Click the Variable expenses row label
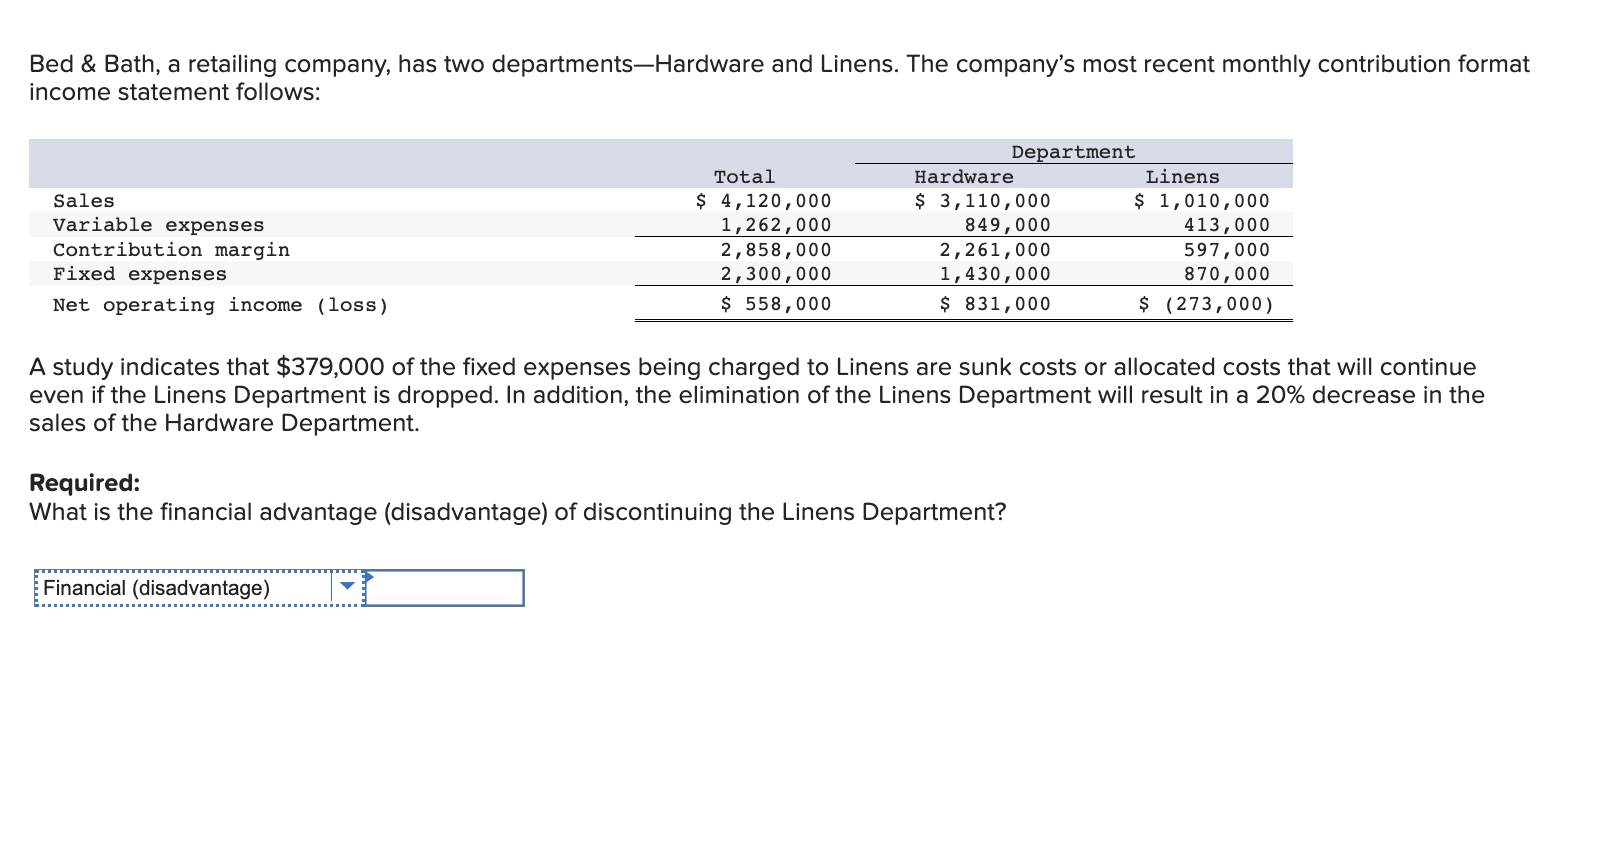Screen dimensions: 1615x858 coord(159,225)
